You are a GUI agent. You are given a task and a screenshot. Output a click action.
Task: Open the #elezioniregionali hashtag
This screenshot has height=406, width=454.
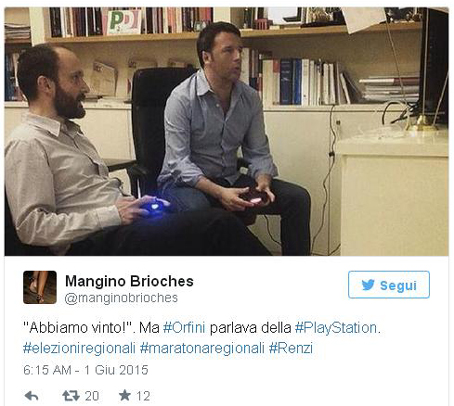click(79, 348)
